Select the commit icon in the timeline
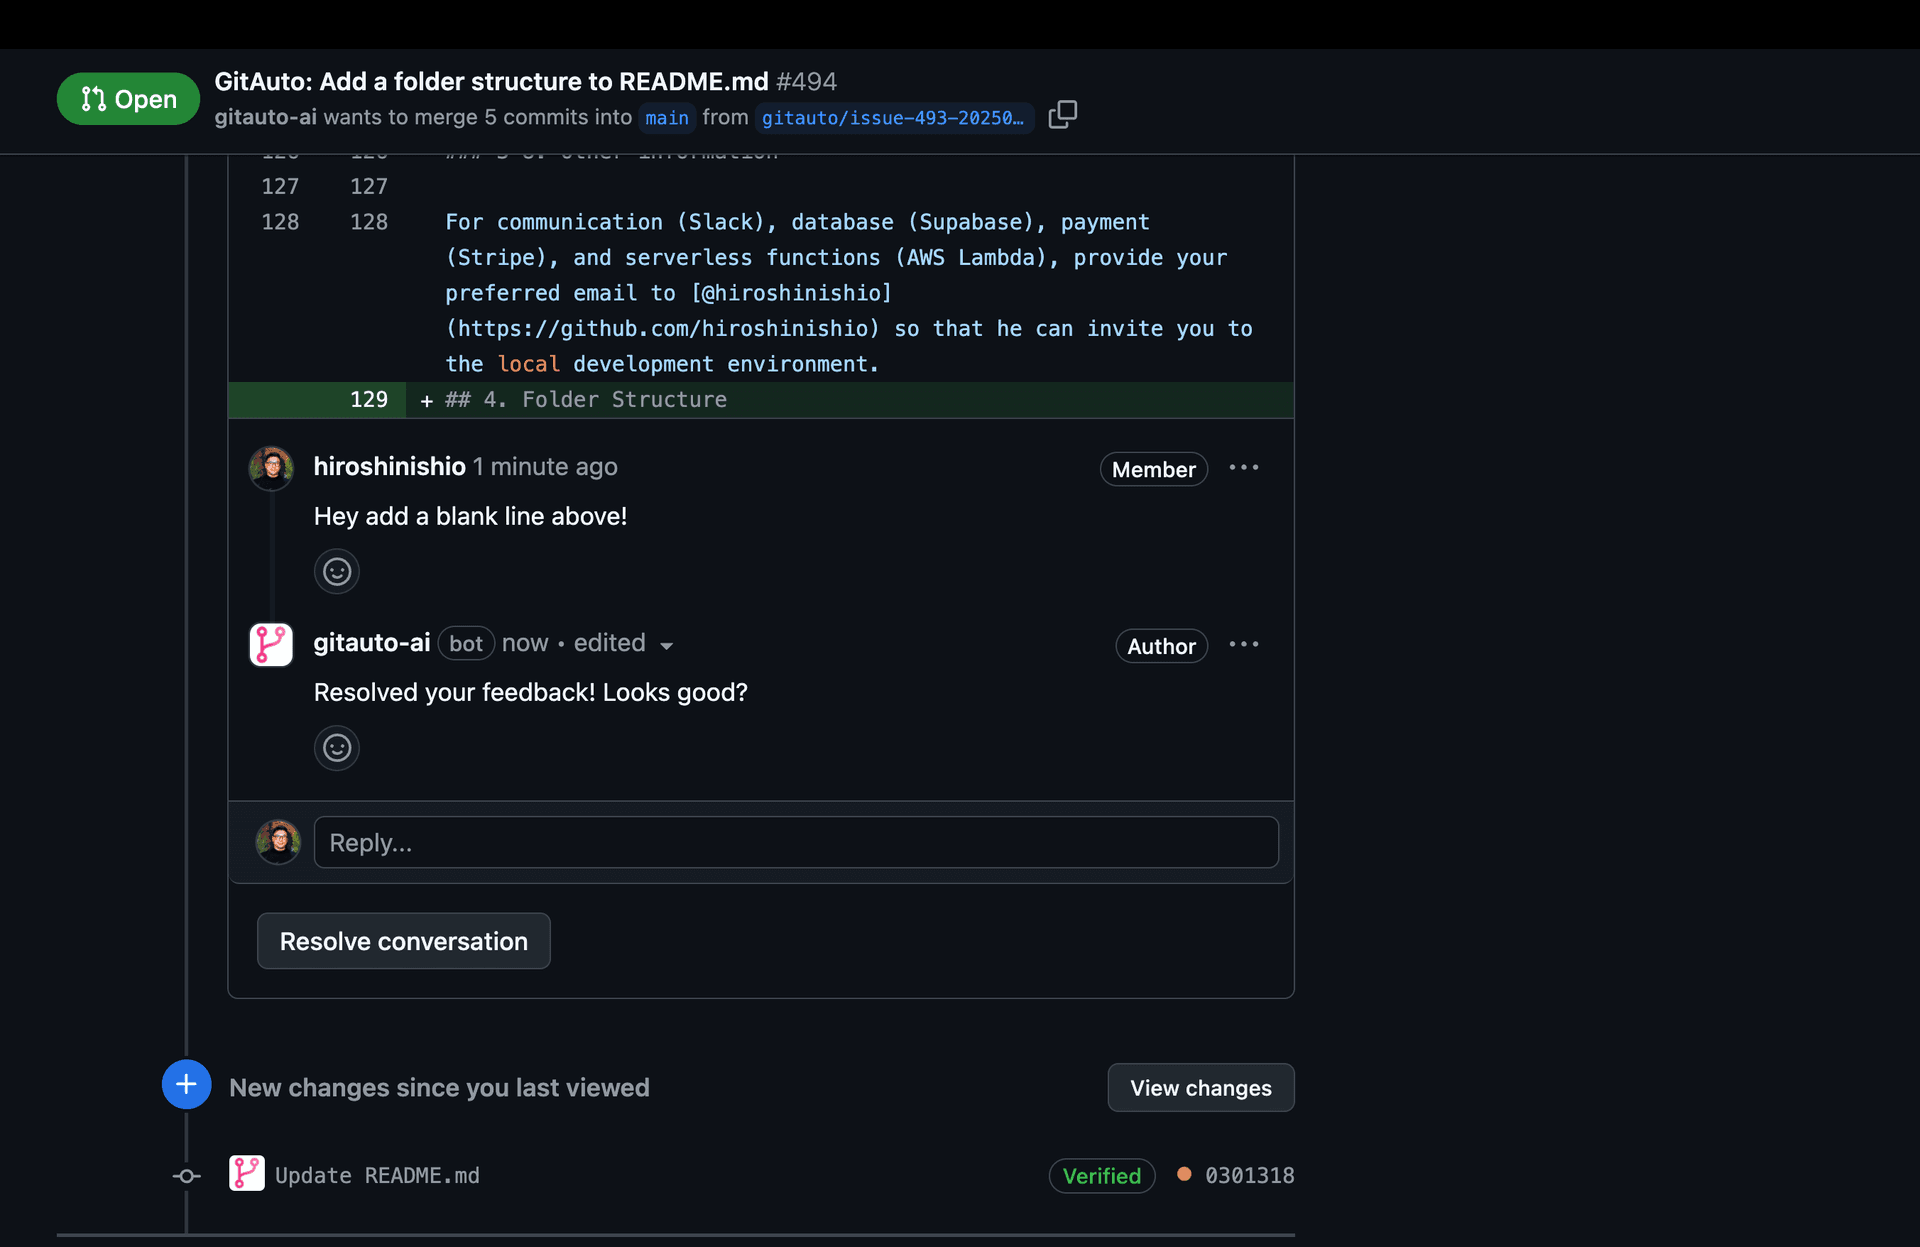This screenshot has height=1247, width=1920. tap(186, 1176)
